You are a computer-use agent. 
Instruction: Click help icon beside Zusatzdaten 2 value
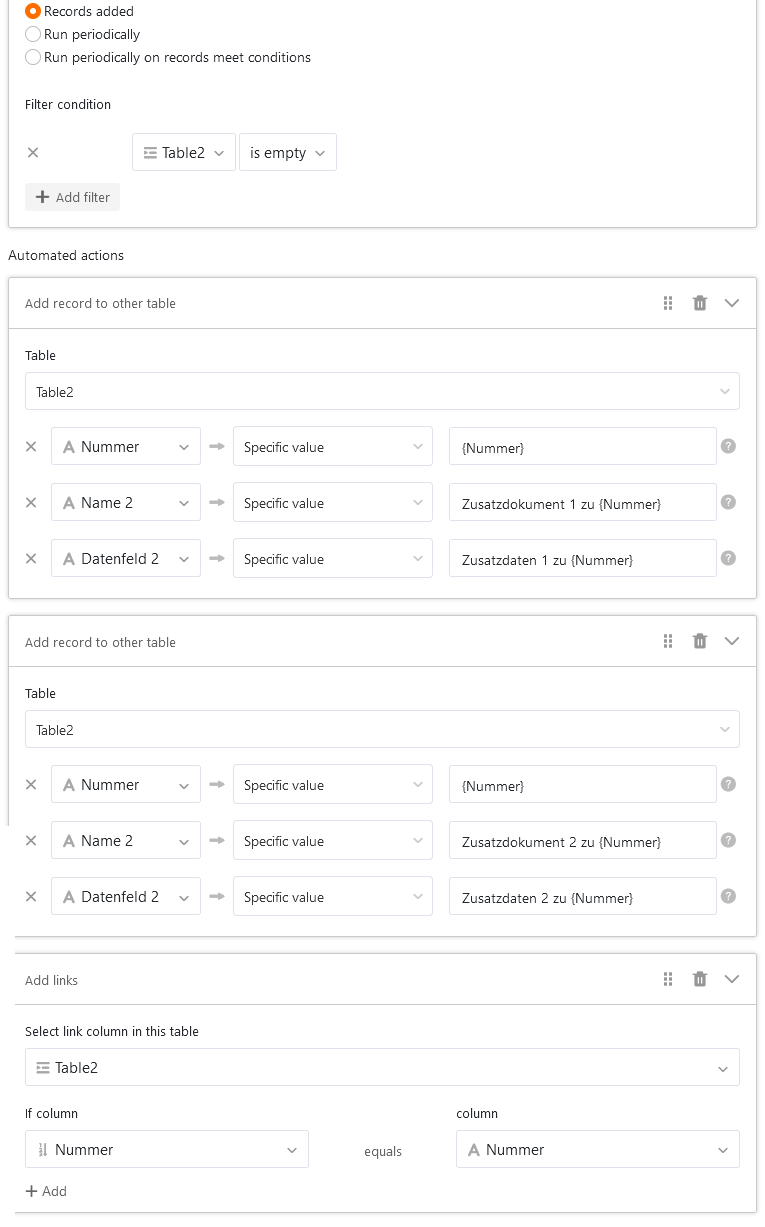[x=728, y=896]
